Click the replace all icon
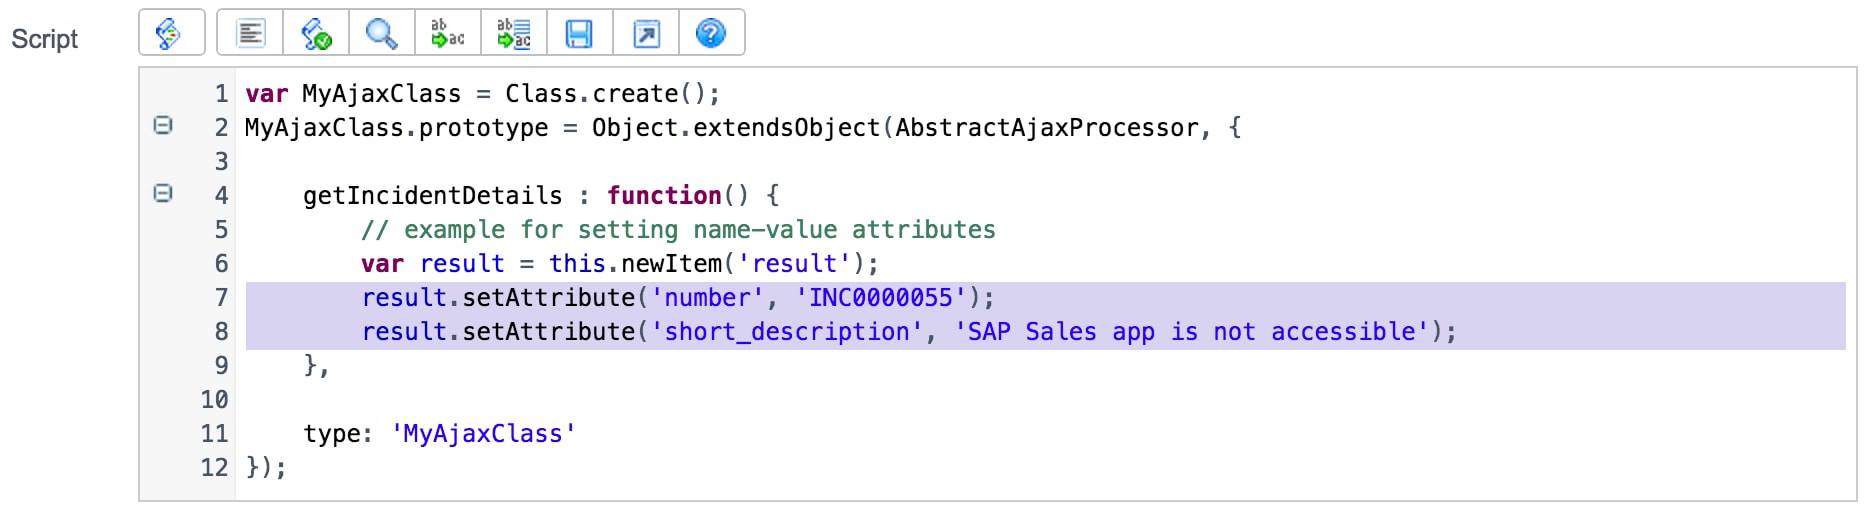This screenshot has width=1870, height=512. (x=513, y=33)
